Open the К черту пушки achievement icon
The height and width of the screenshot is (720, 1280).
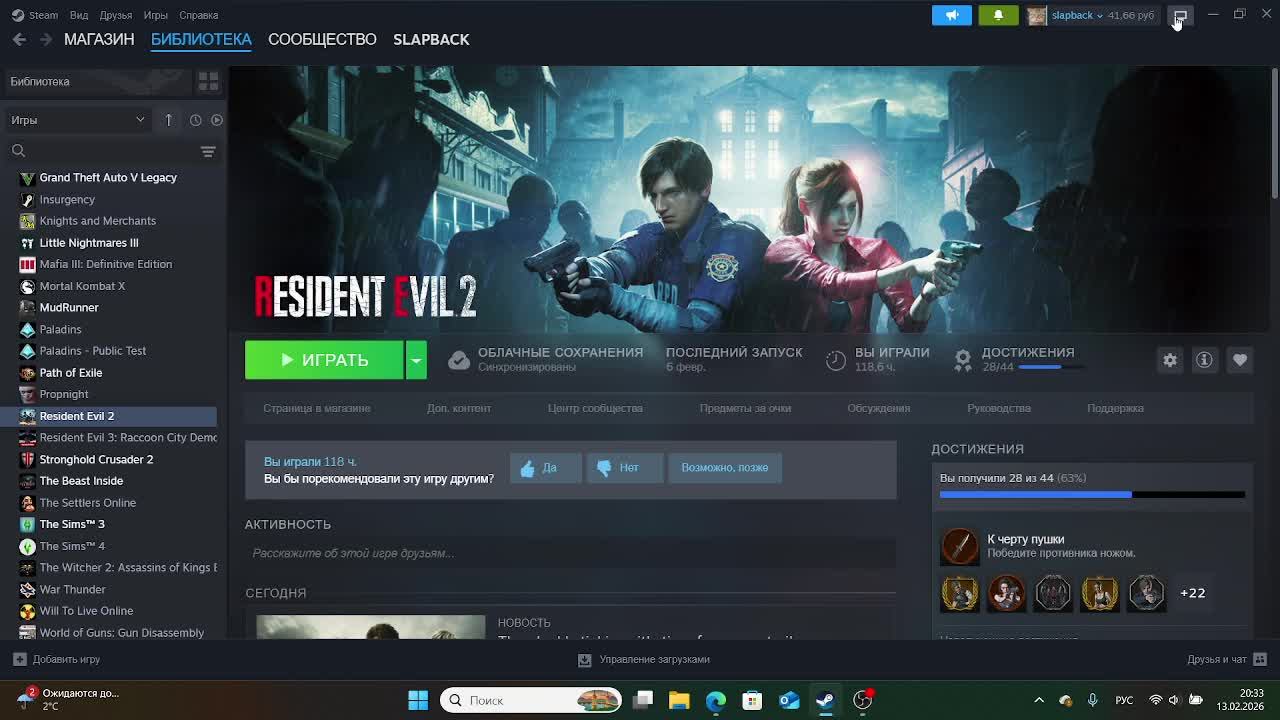click(x=959, y=546)
